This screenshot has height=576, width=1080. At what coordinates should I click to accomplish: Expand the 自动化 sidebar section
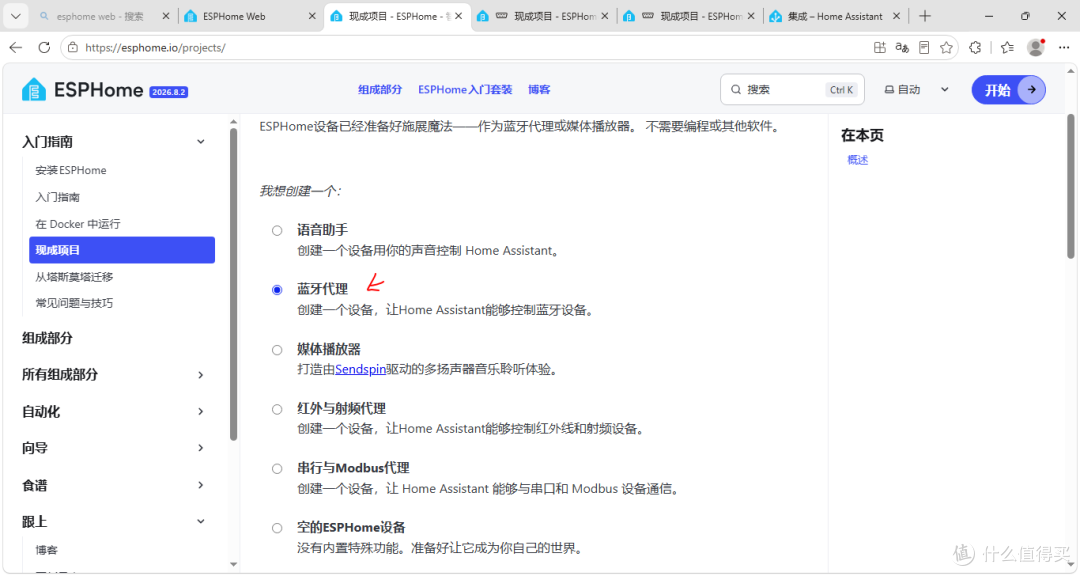point(200,411)
